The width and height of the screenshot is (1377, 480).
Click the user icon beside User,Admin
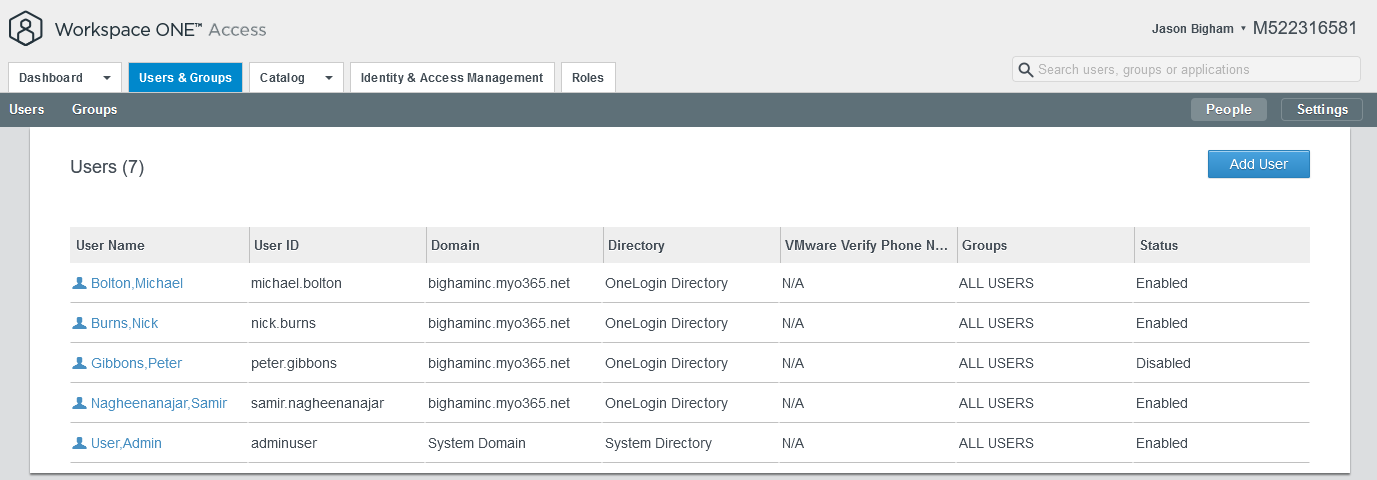[80, 443]
